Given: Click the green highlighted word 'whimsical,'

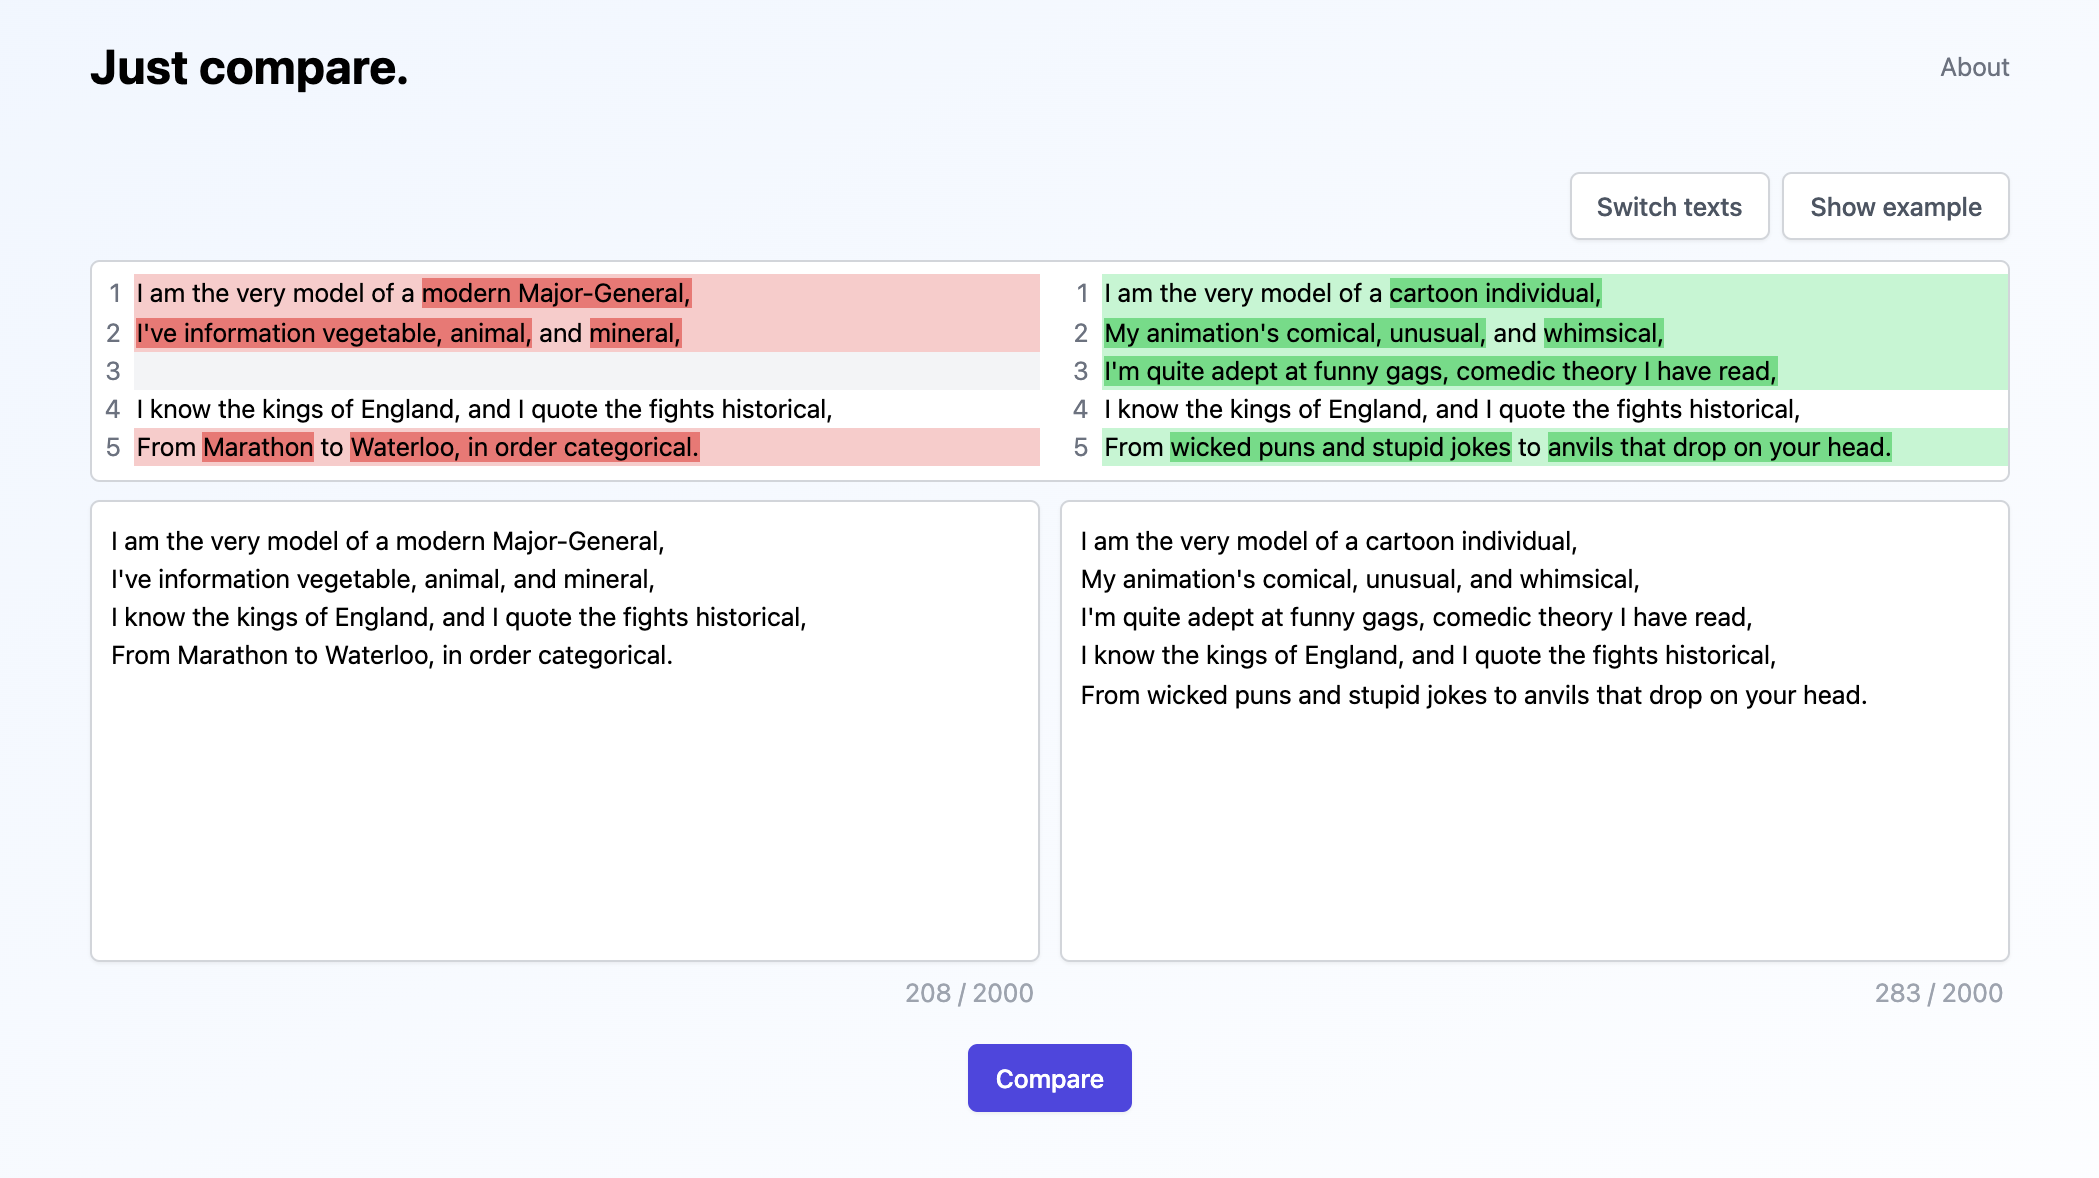Looking at the screenshot, I should click(1603, 333).
